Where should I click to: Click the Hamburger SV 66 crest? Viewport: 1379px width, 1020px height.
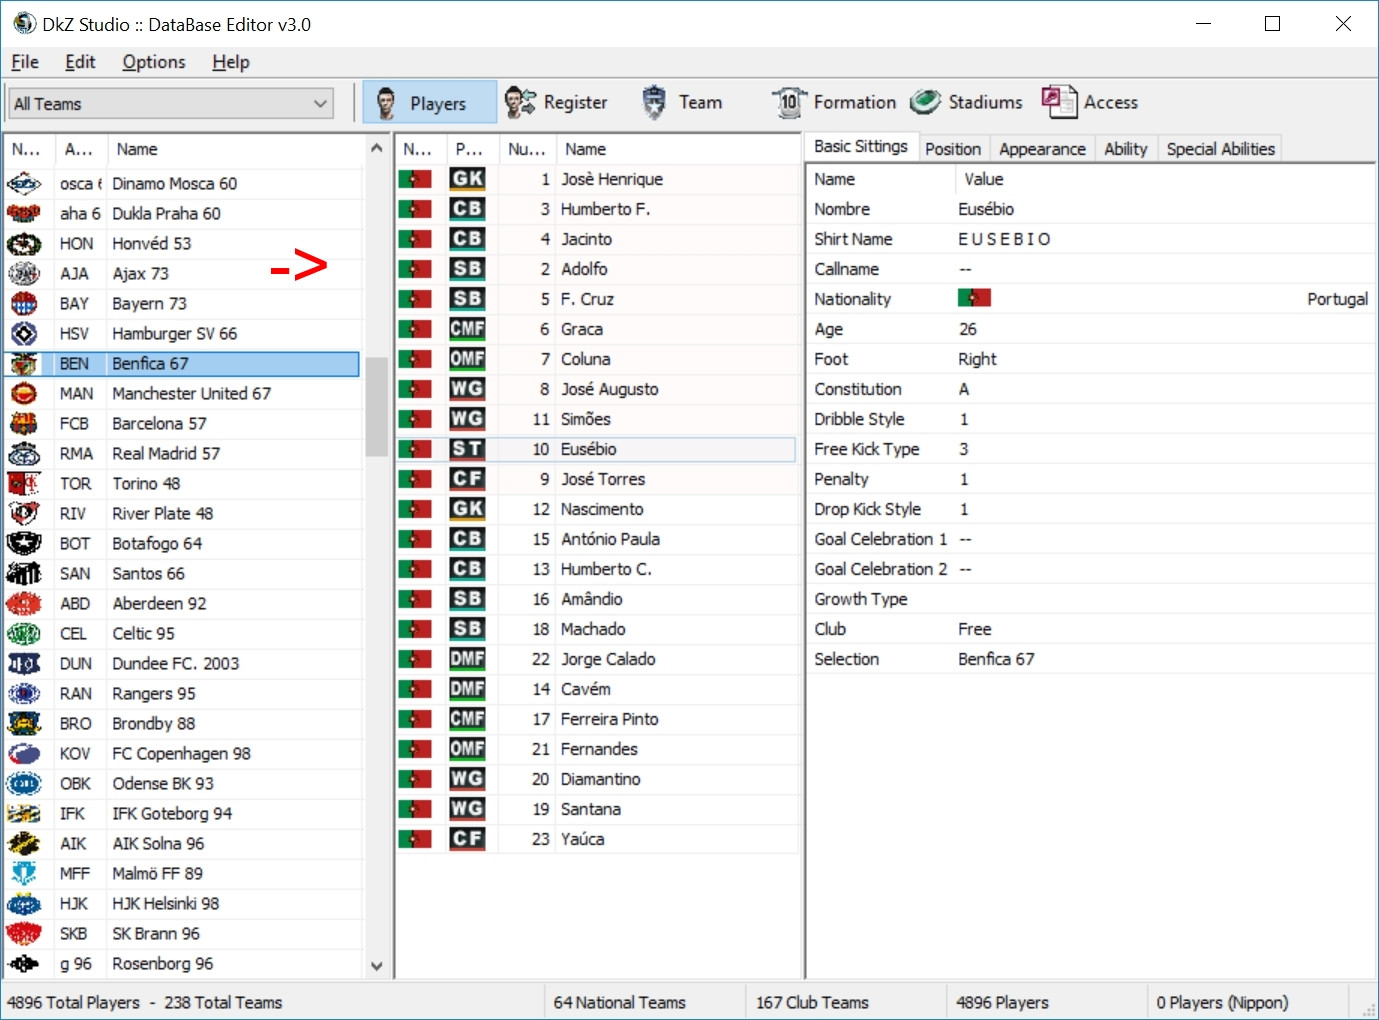pyautogui.click(x=24, y=333)
